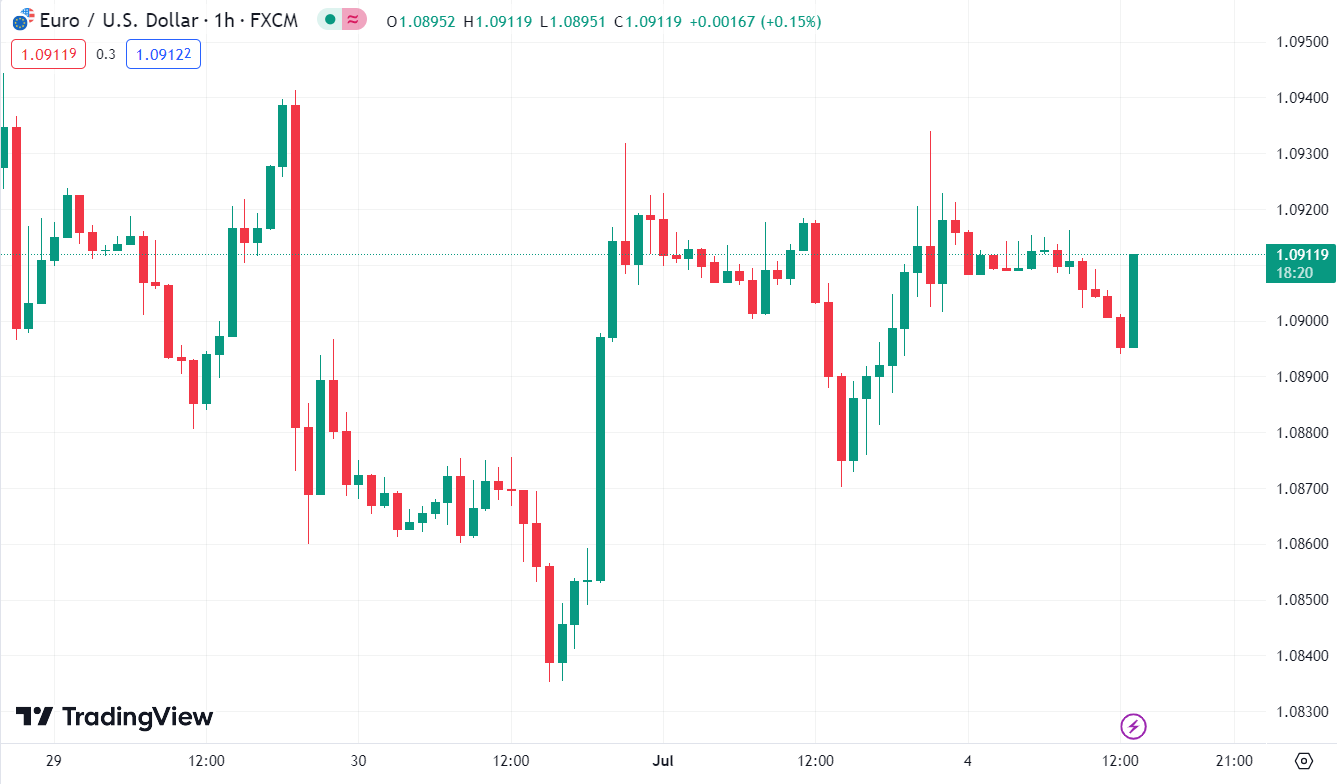Click the 1.09500 price scale label
Screen dimensions: 1337x784
tap(1302, 42)
